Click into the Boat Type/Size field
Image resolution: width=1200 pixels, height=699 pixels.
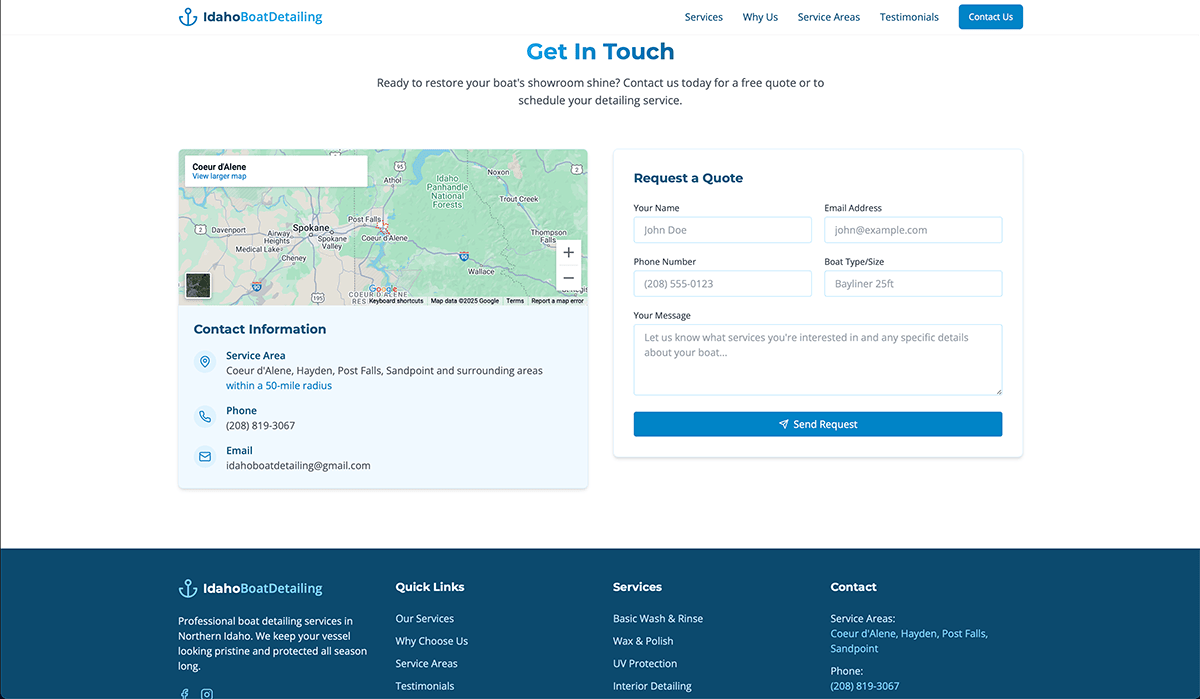912,284
